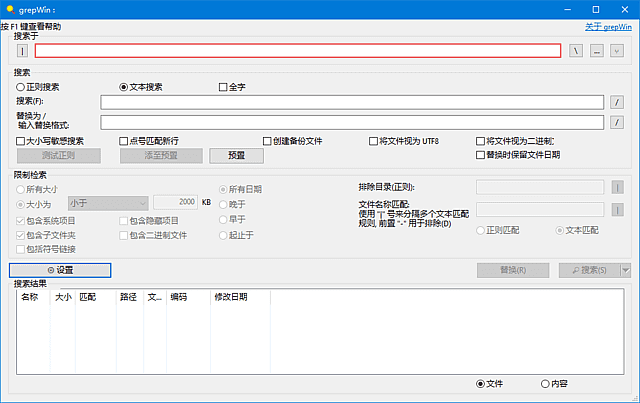Click the 预置 presets button
This screenshot has height=403, width=640.
click(x=236, y=156)
